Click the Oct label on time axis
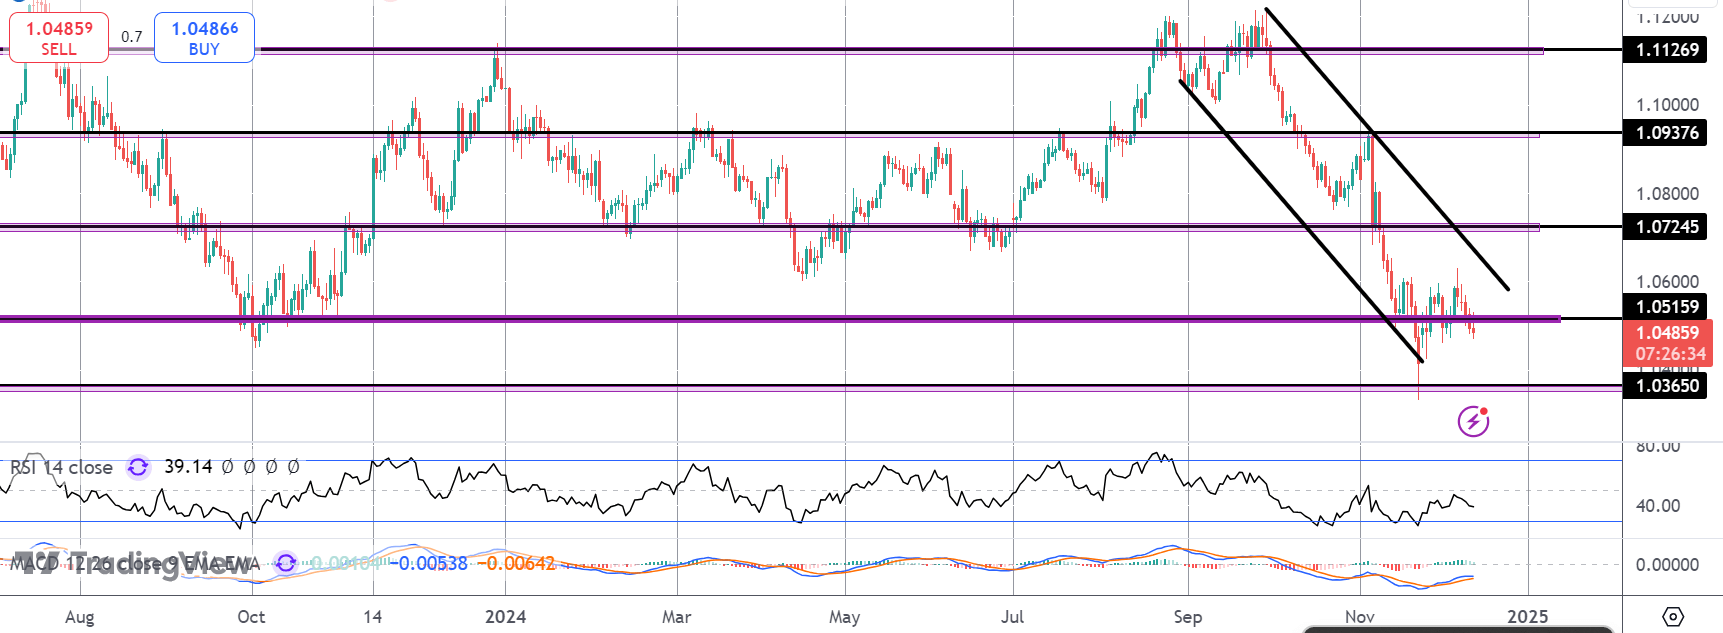Screen dimensions: 1723x633 click(251, 616)
